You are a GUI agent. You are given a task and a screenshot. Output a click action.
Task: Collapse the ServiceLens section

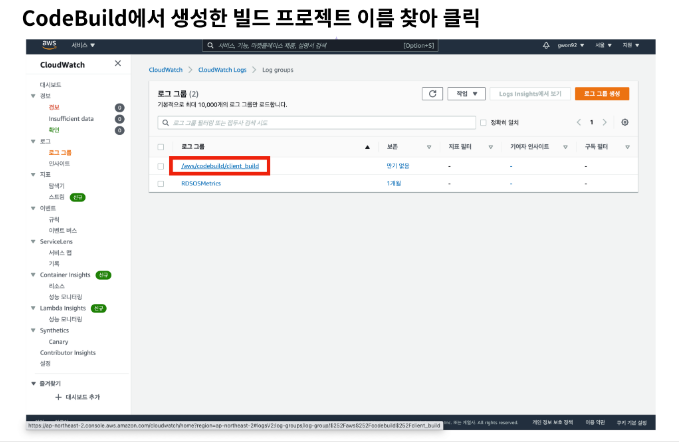click(x=33, y=241)
